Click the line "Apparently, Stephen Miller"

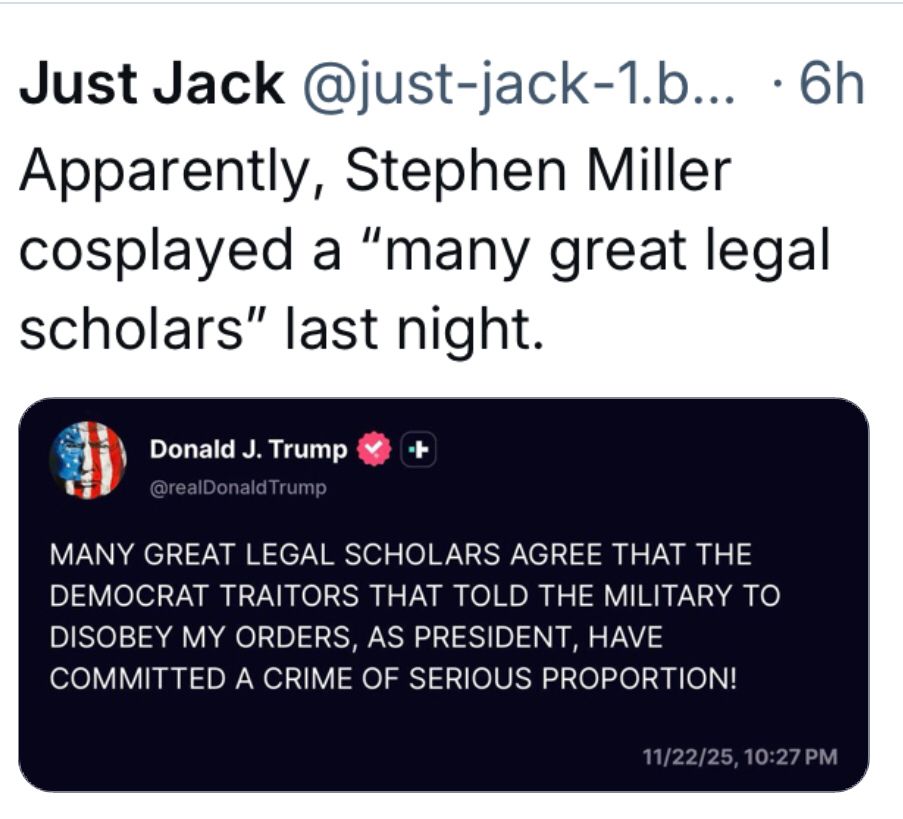[x=375, y=172]
